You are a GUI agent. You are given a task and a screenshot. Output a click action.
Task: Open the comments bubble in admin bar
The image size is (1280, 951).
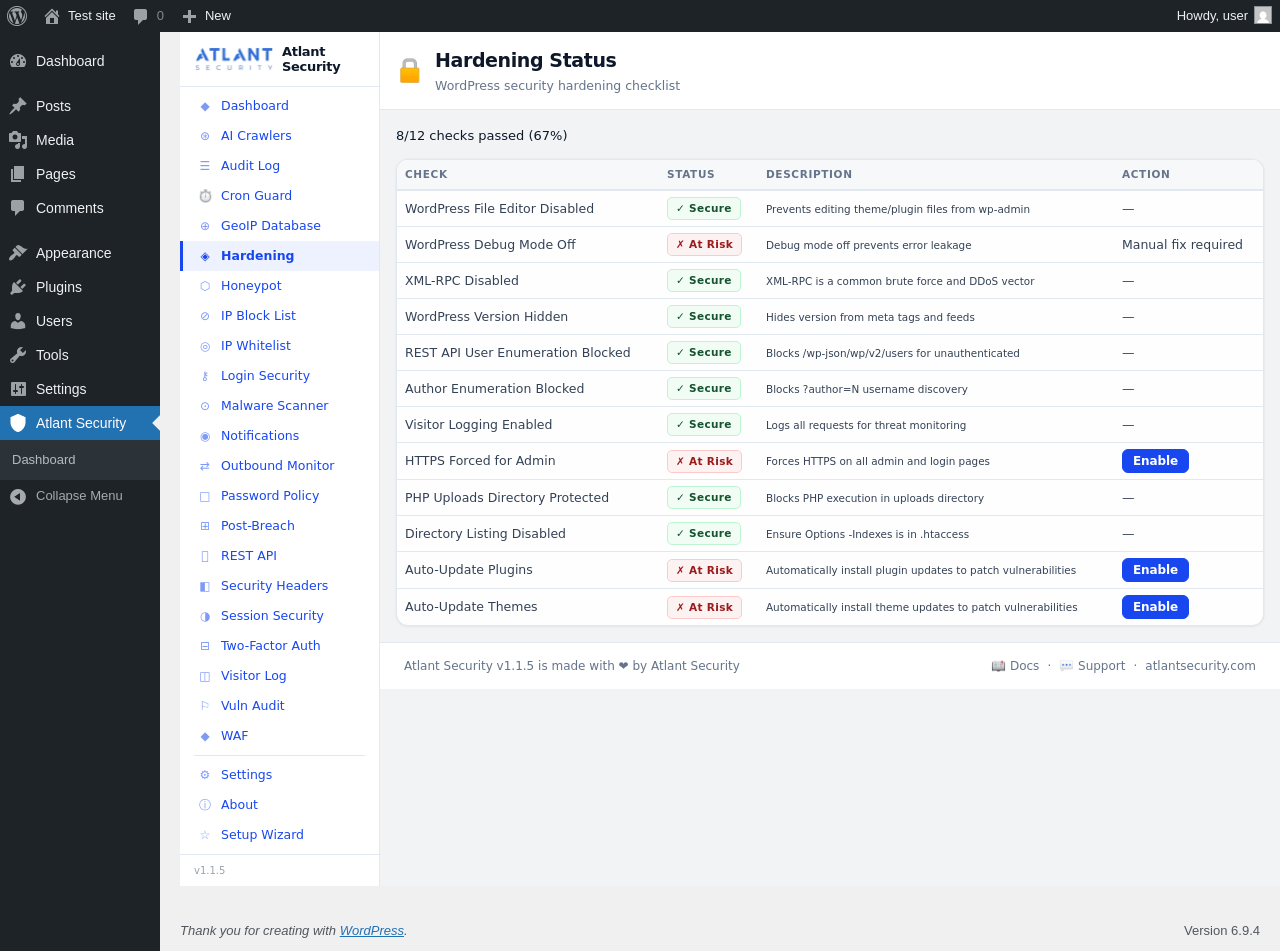tap(141, 16)
